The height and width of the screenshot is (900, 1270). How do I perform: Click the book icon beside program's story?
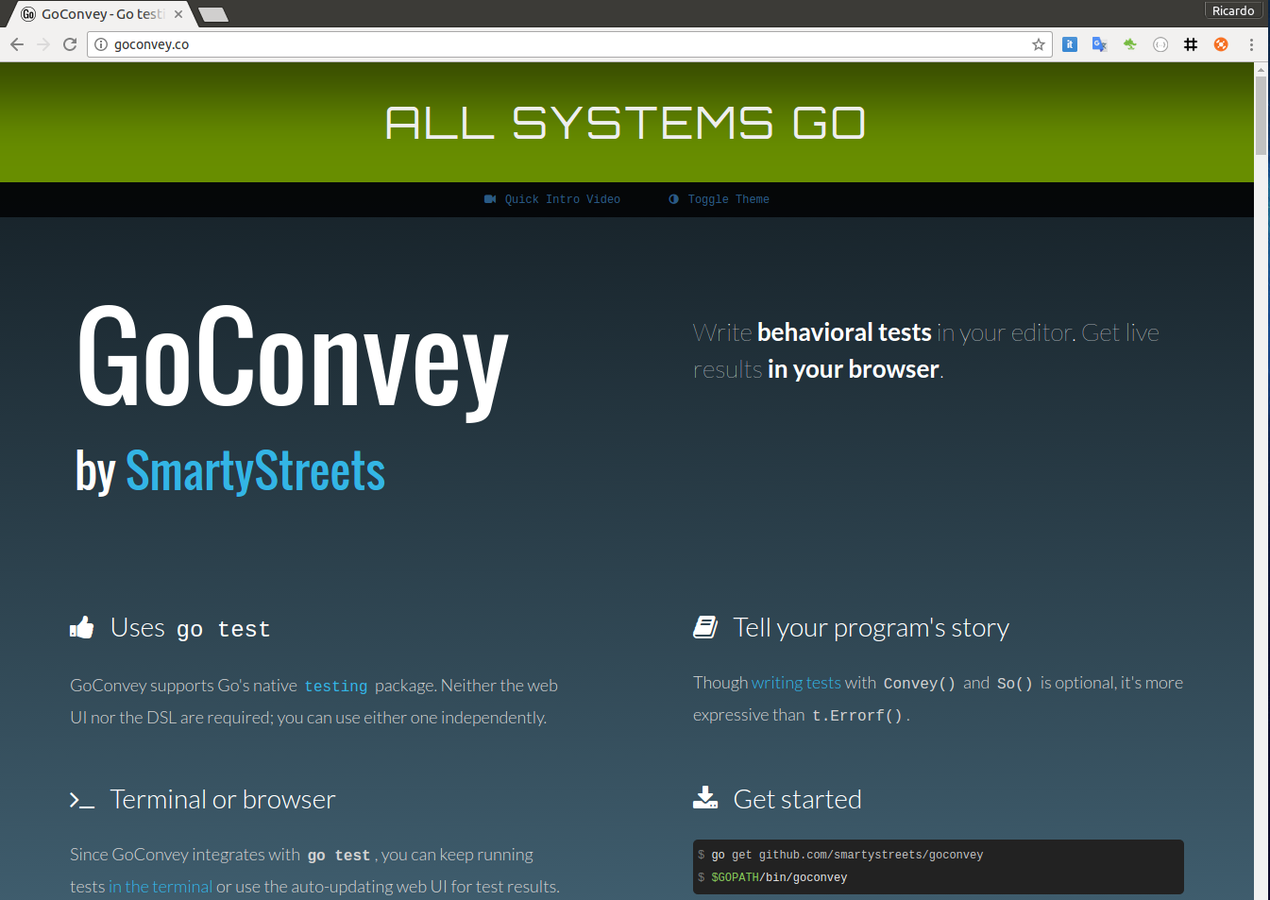[x=705, y=627]
